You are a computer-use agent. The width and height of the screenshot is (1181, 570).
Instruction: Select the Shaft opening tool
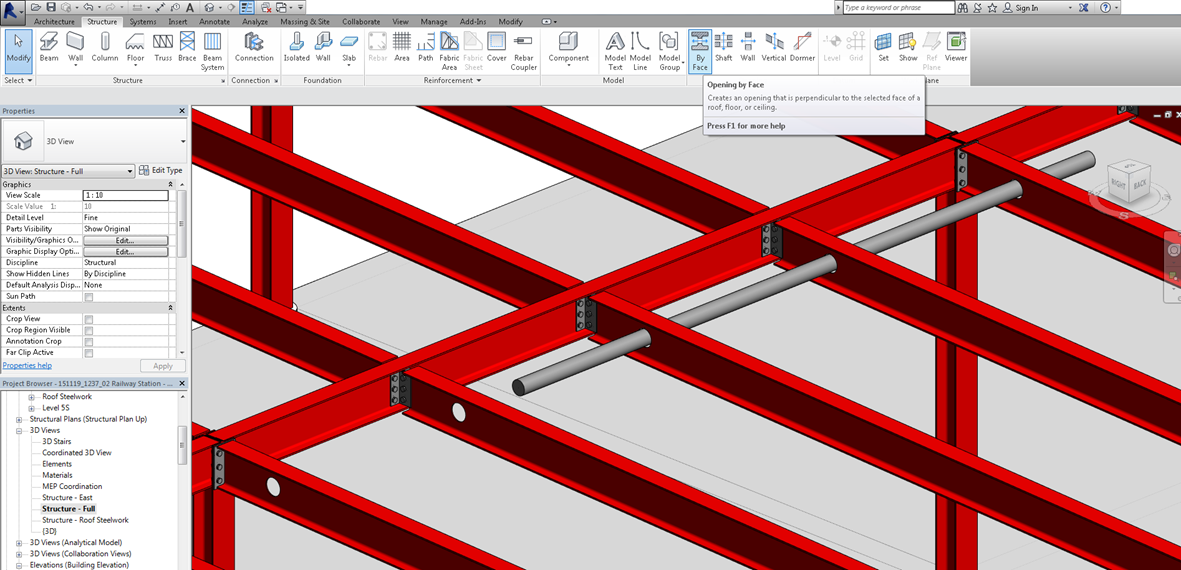tap(723, 46)
